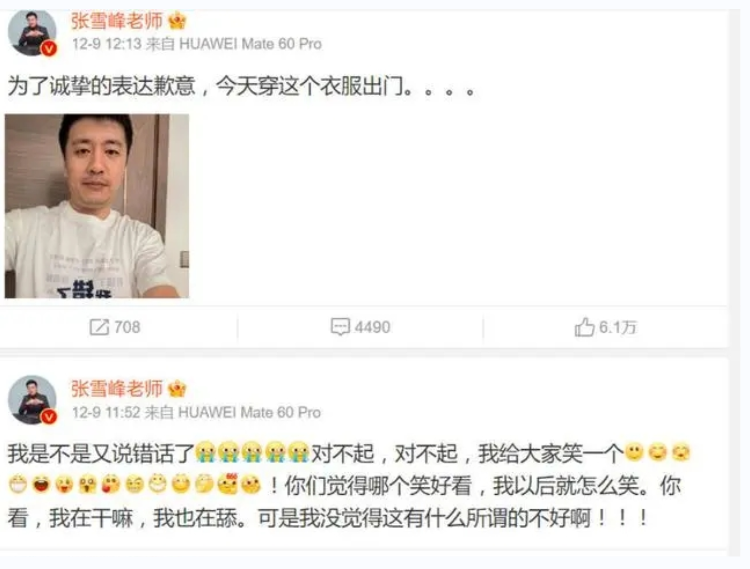The image size is (750, 569).
Task: Click the 12-9 11:52 timestamp
Action: coord(106,412)
